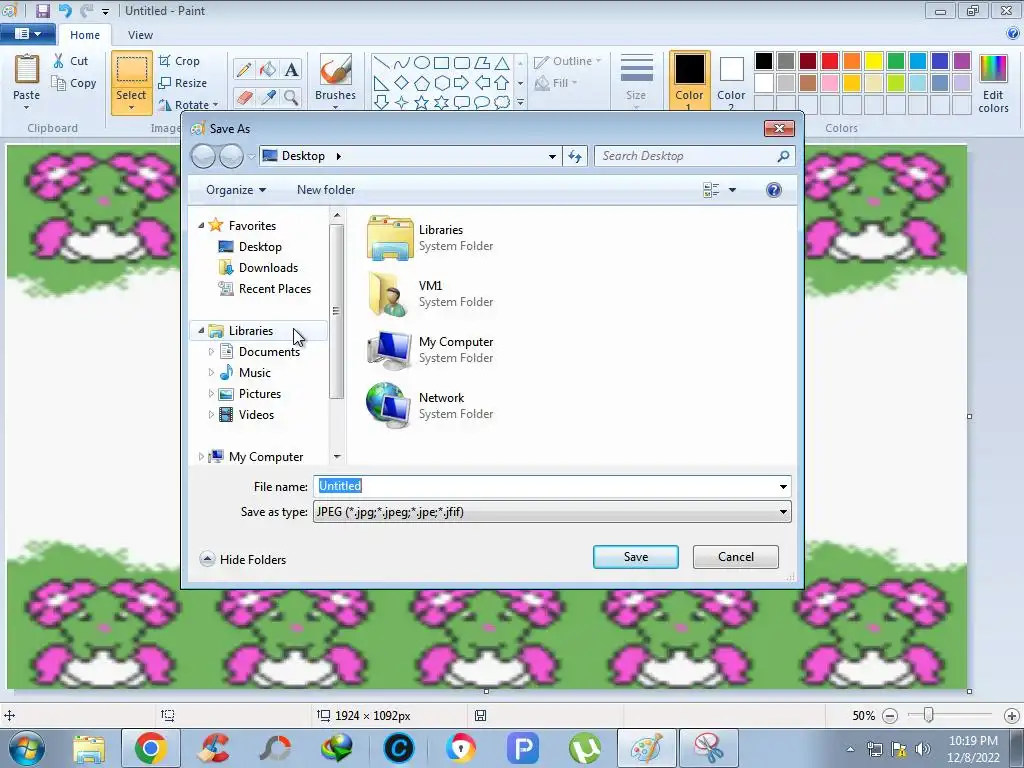1024x768 pixels.
Task: Select Pictures library in navigation tree
Action: pos(259,394)
